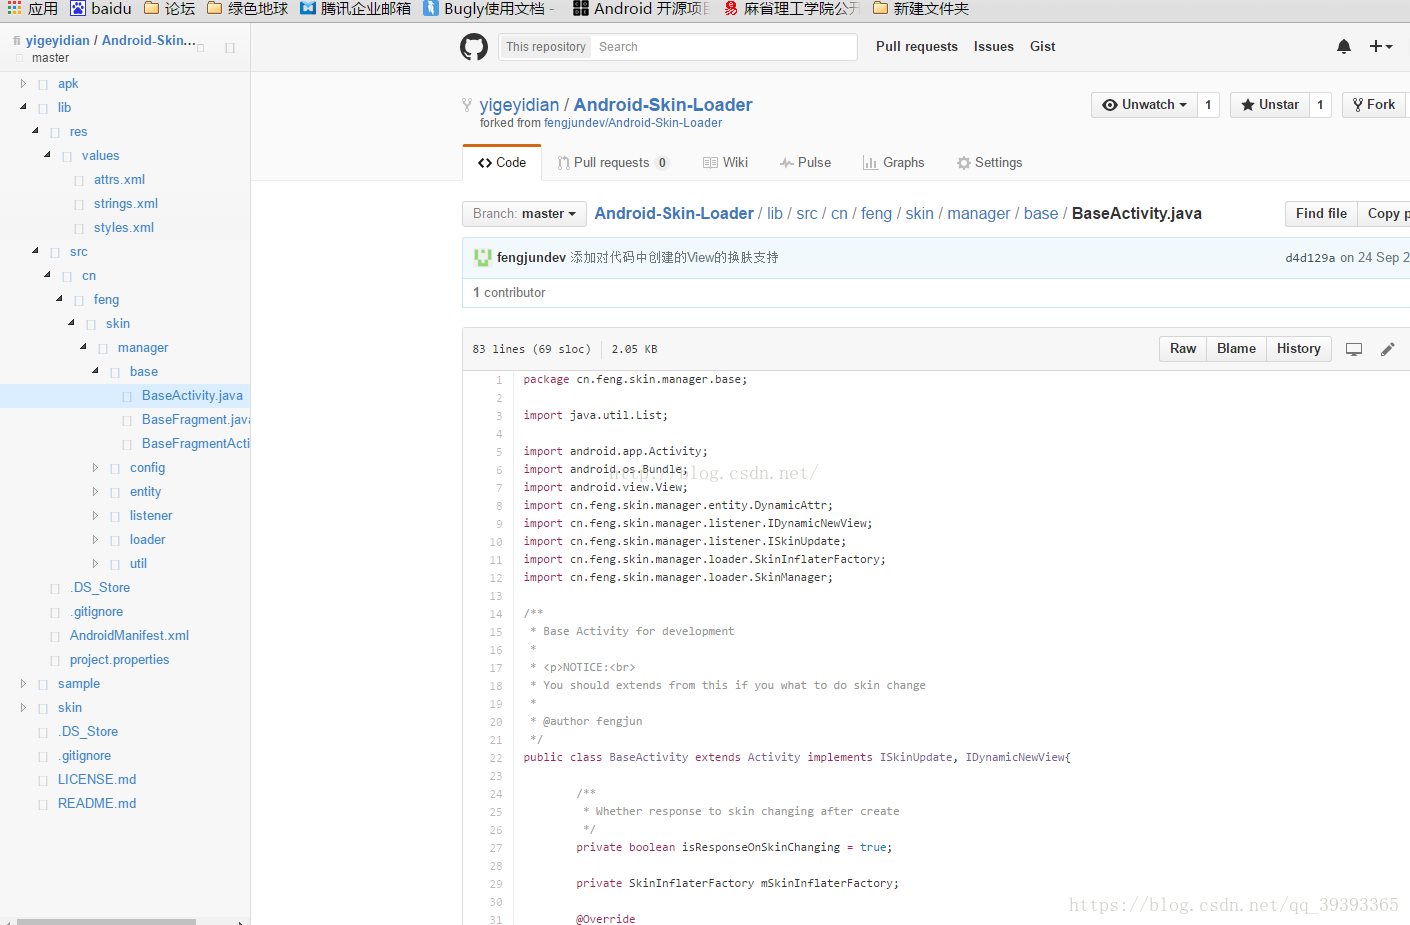Switch to the Code tab

(502, 163)
